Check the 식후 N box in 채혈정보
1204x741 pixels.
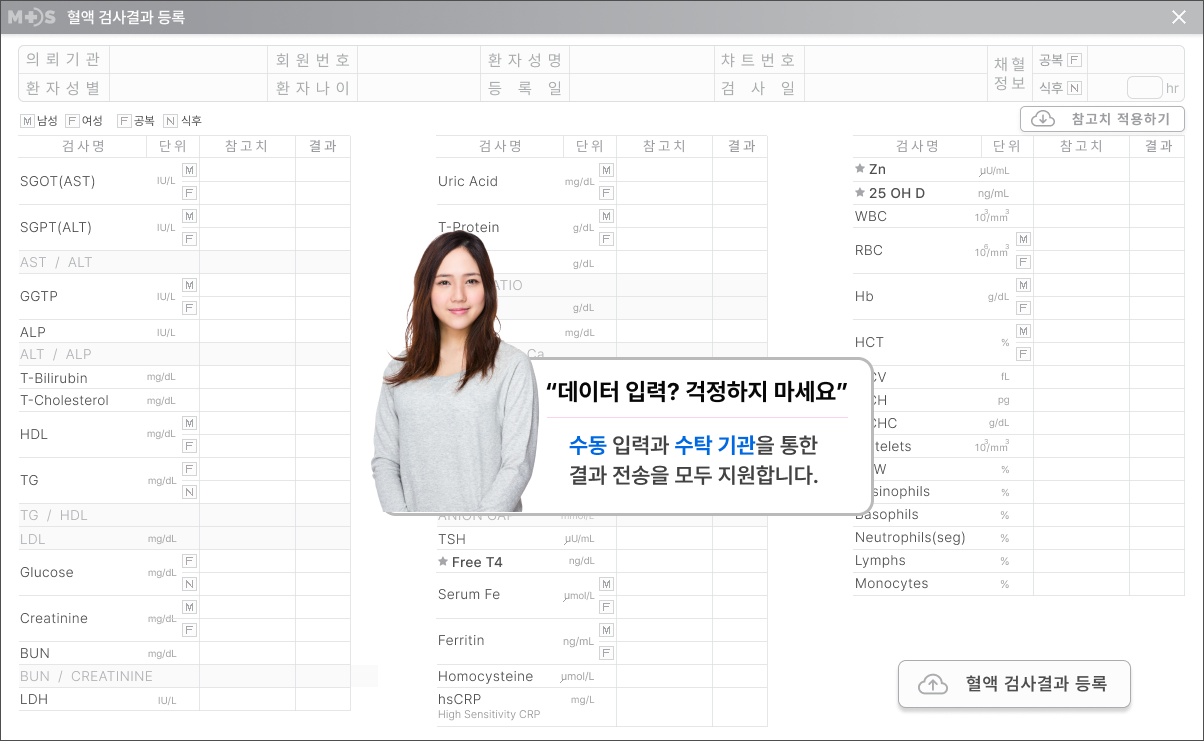tap(1074, 88)
